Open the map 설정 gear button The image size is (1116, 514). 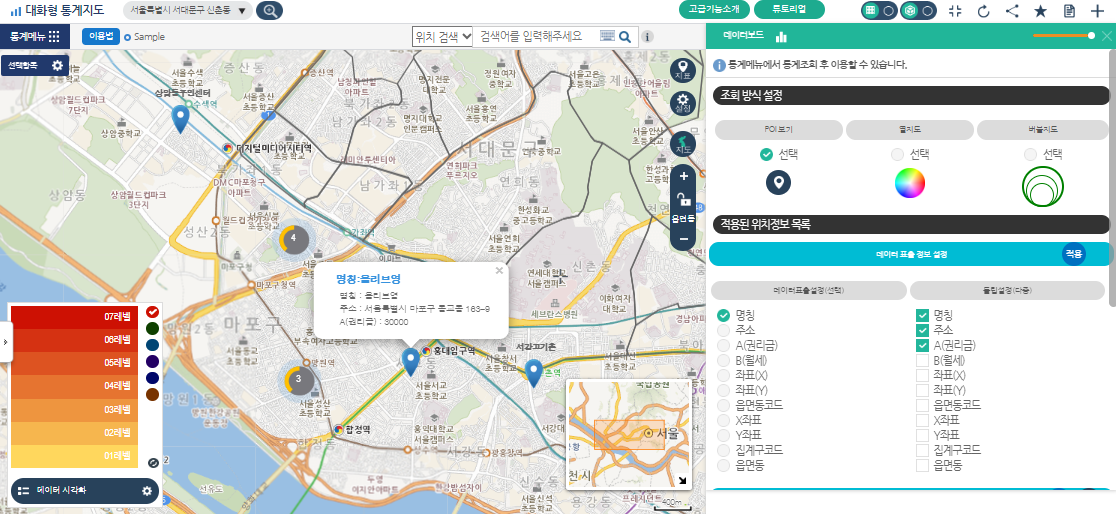pos(683,103)
